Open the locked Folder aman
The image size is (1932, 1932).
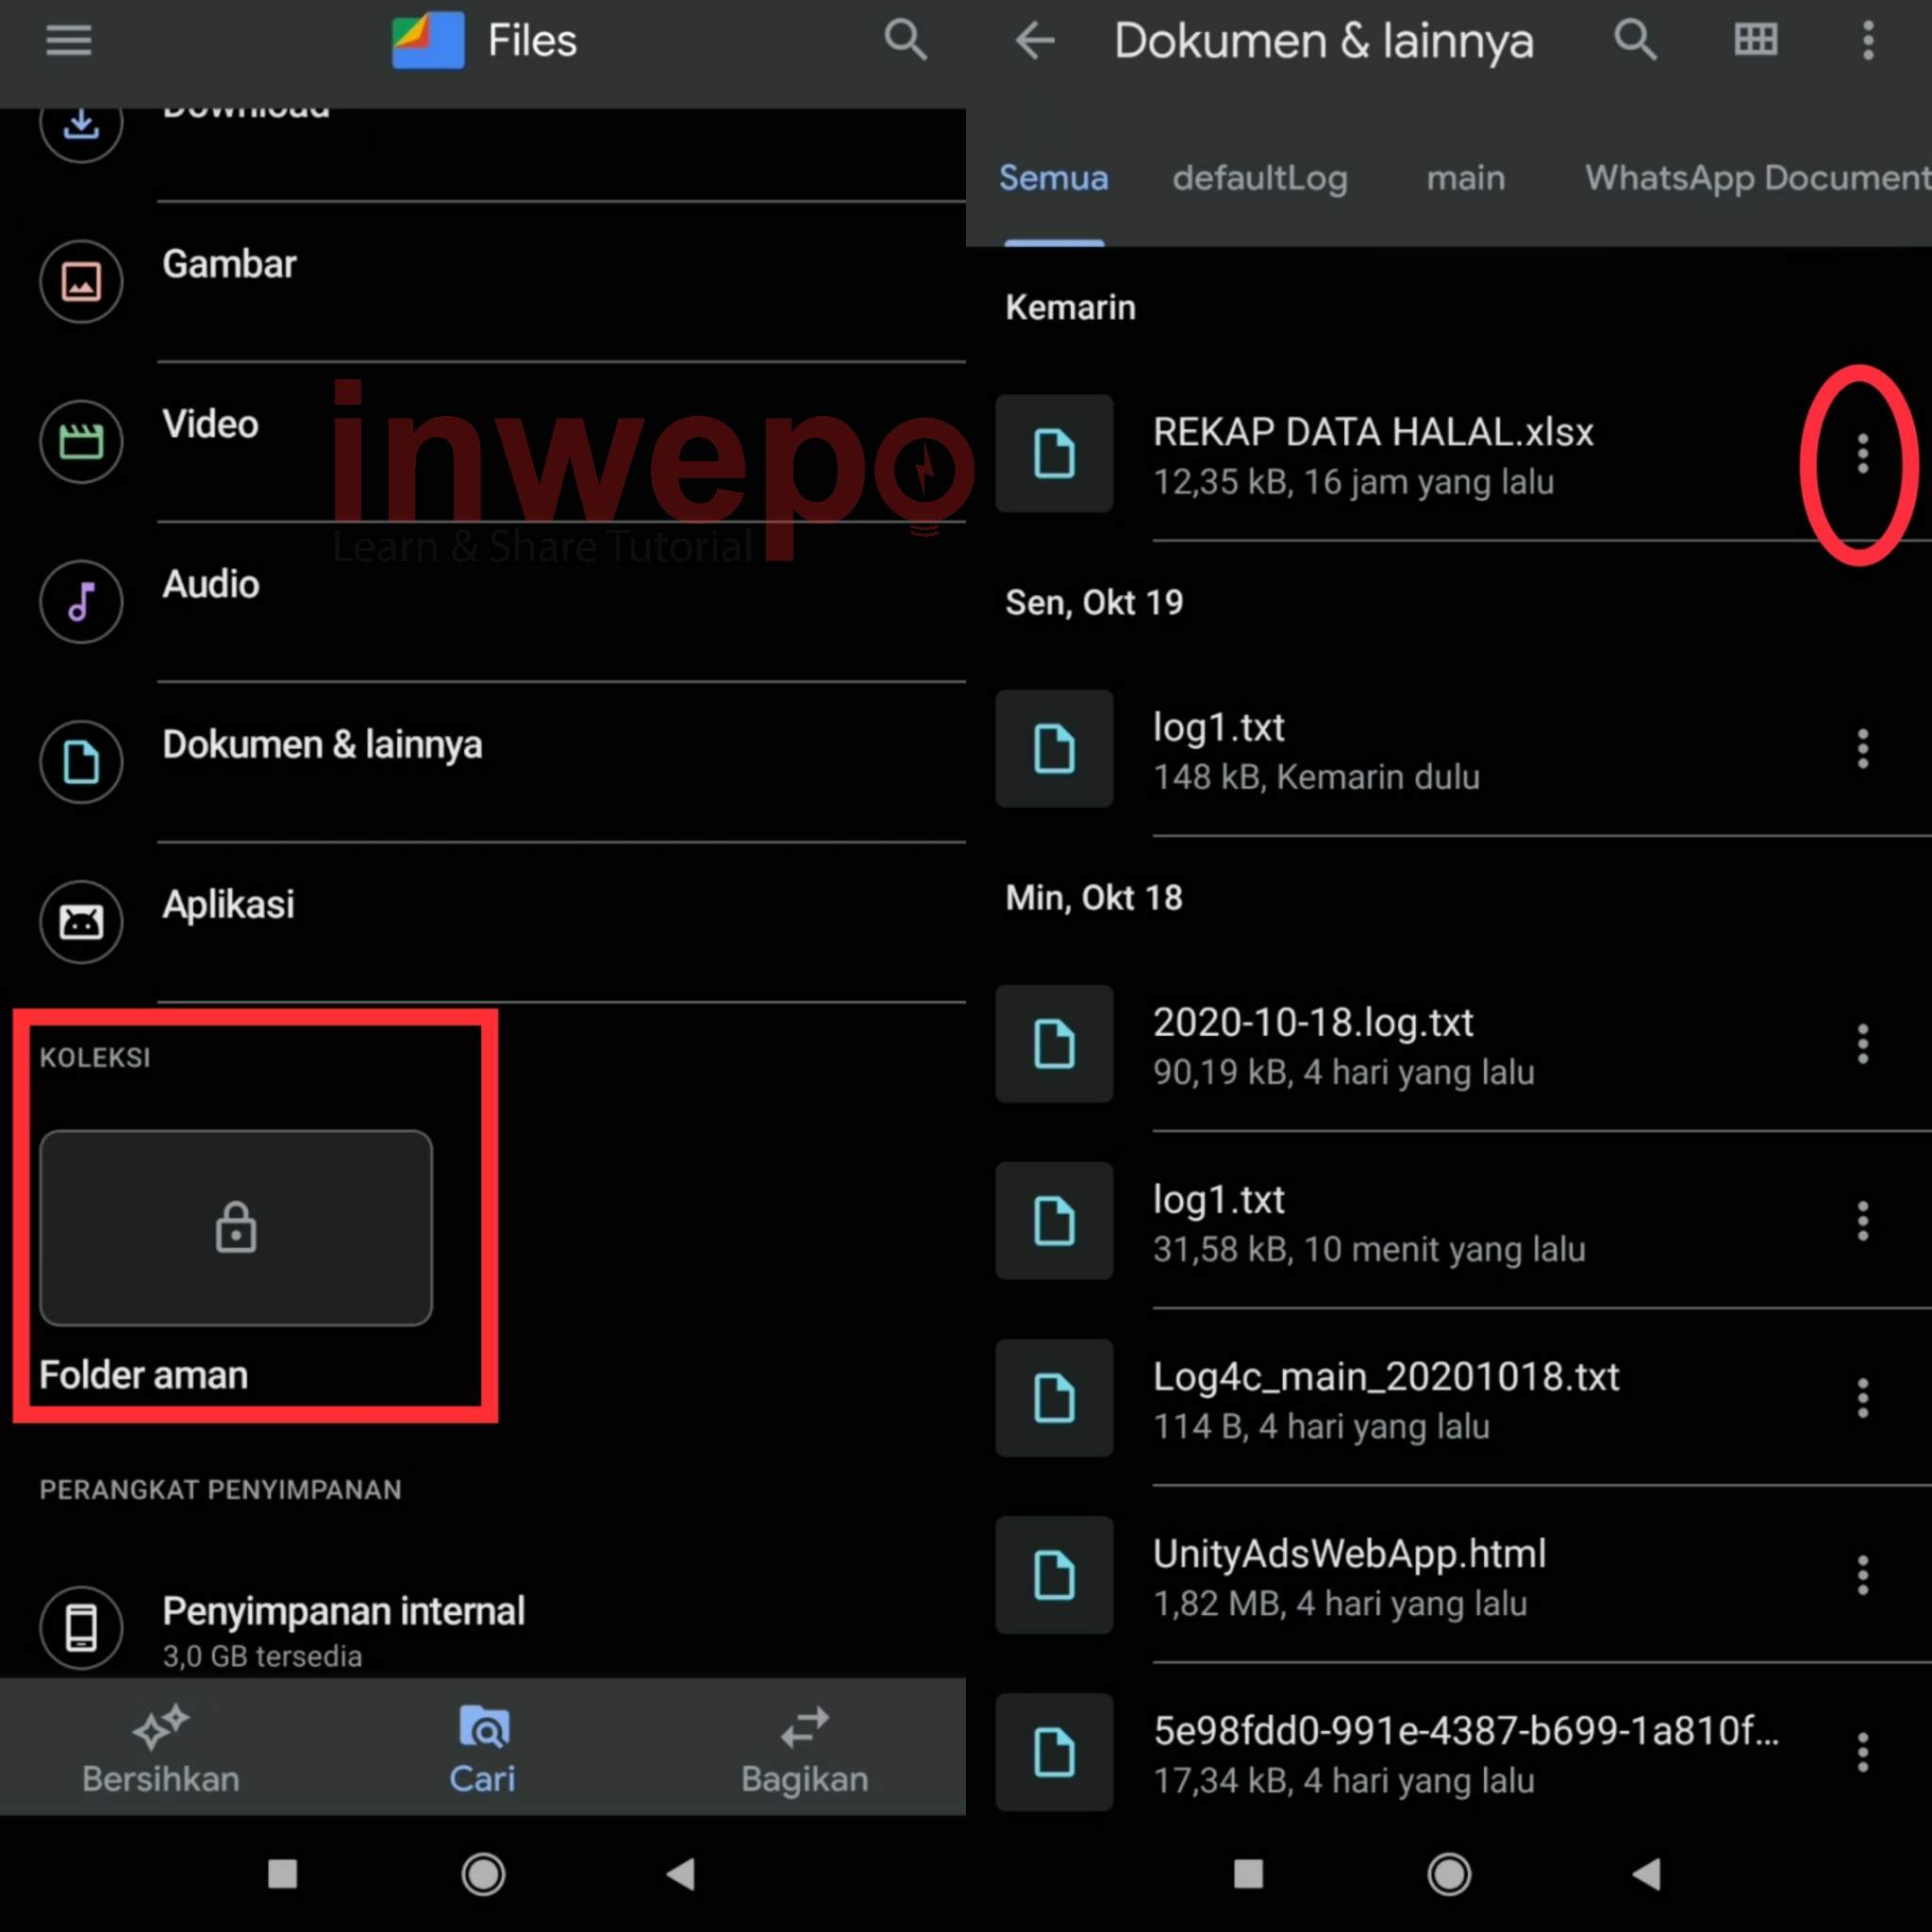tap(236, 1228)
